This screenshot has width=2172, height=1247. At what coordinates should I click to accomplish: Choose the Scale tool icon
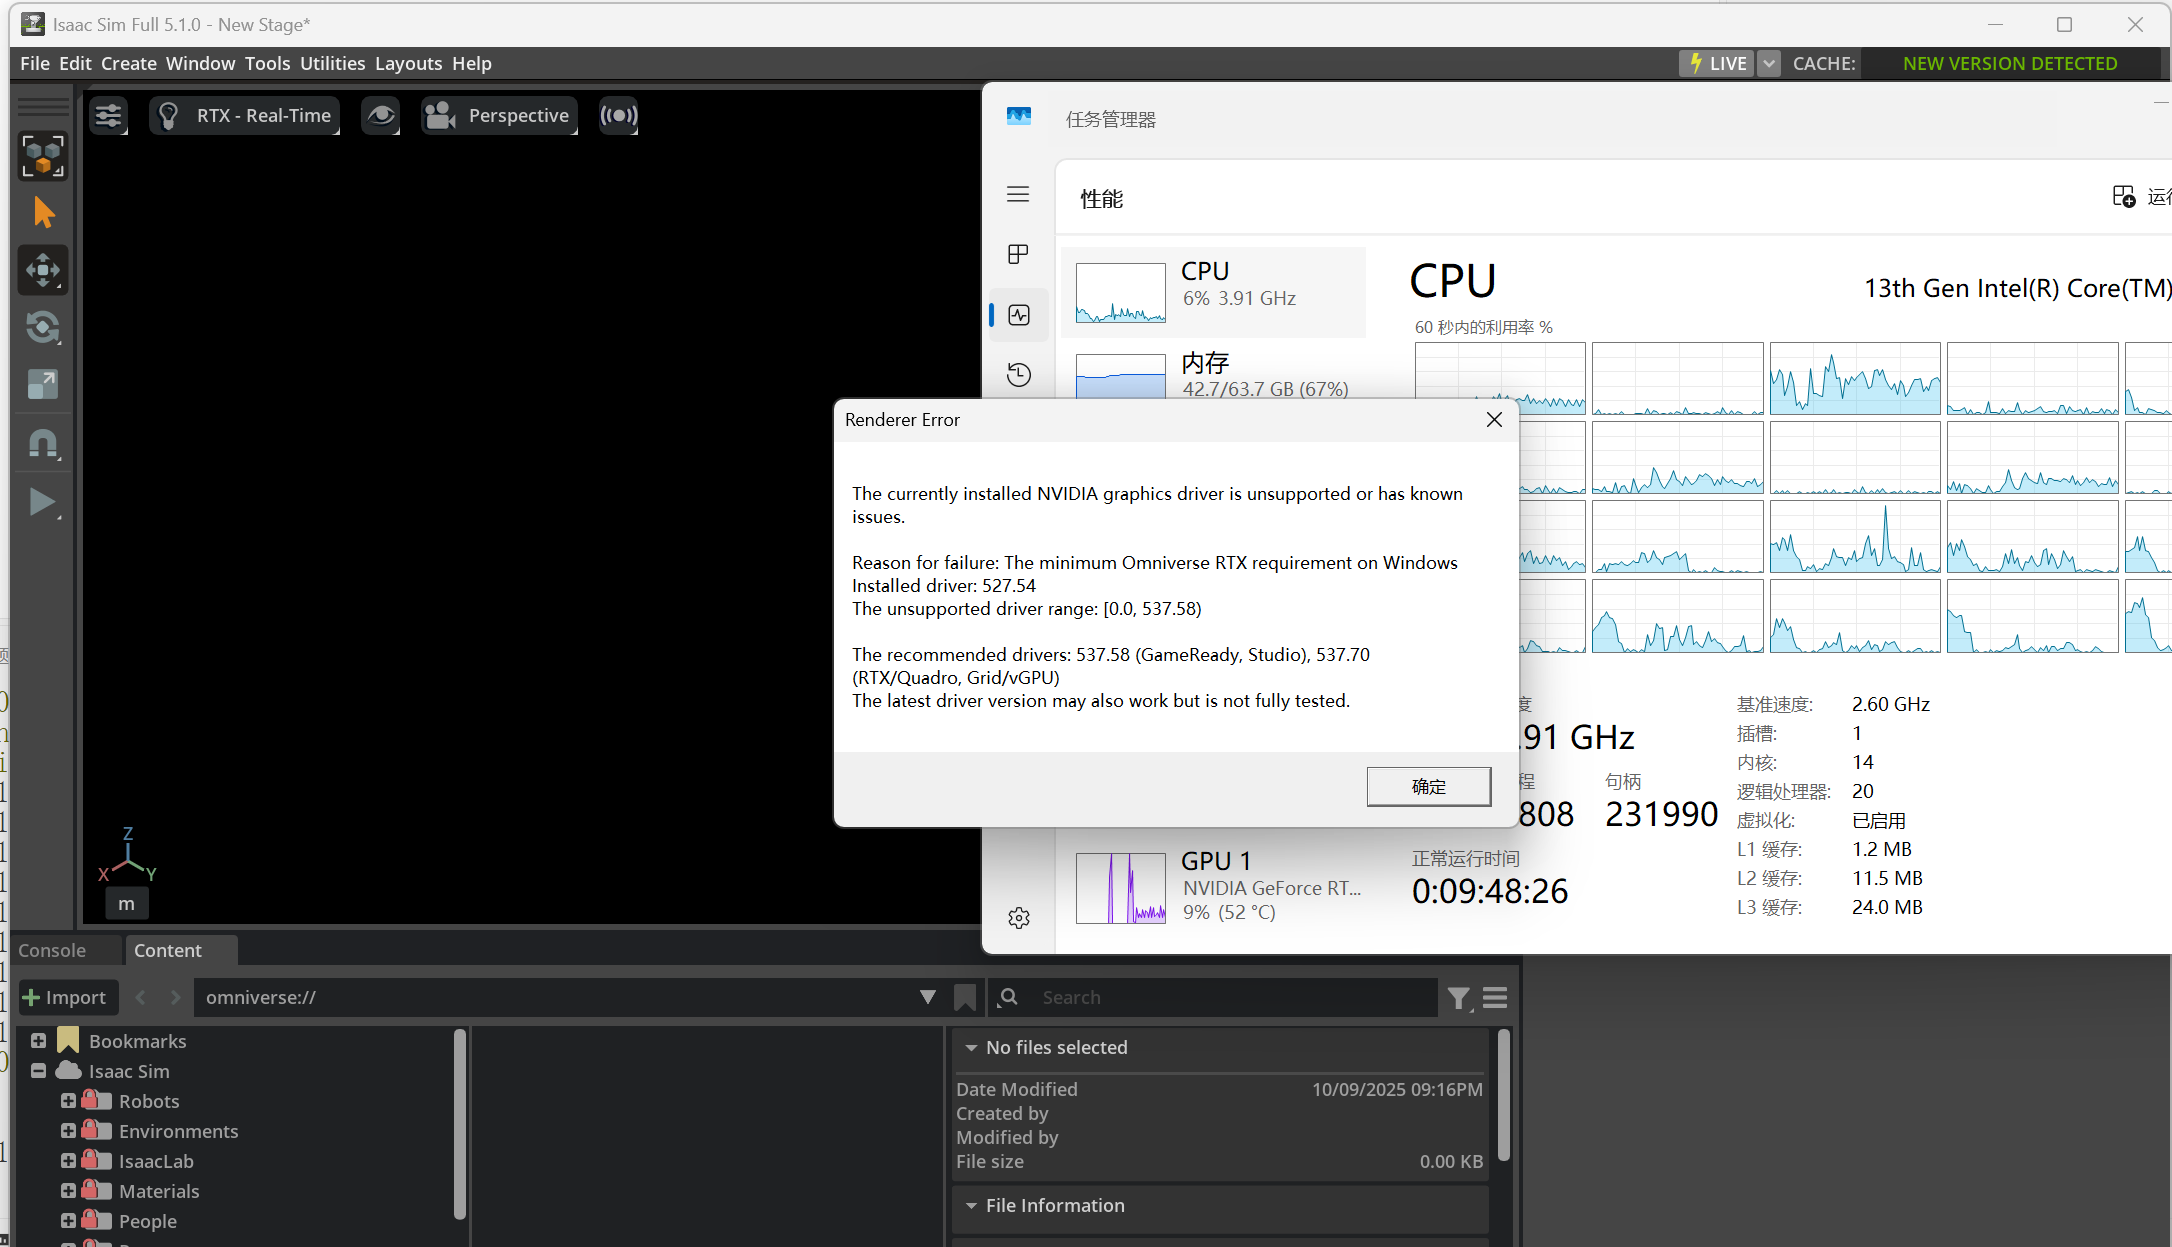(43, 384)
